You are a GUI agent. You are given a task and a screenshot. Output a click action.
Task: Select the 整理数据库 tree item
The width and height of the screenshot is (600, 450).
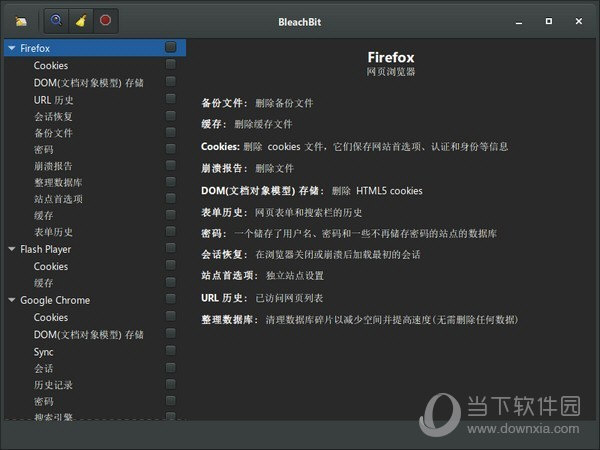coord(58,183)
